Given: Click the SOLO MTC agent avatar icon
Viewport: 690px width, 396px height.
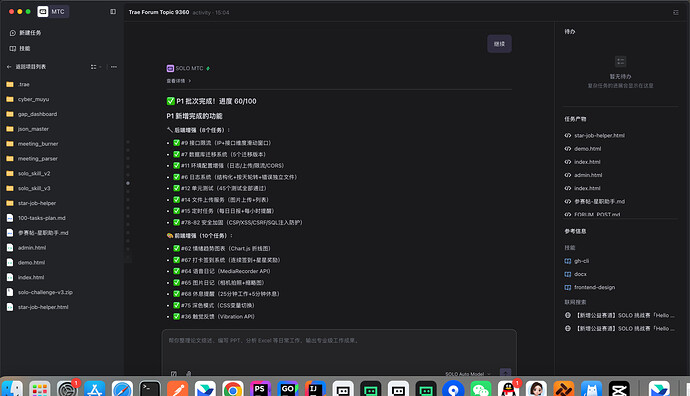Looking at the screenshot, I should click(170, 68).
